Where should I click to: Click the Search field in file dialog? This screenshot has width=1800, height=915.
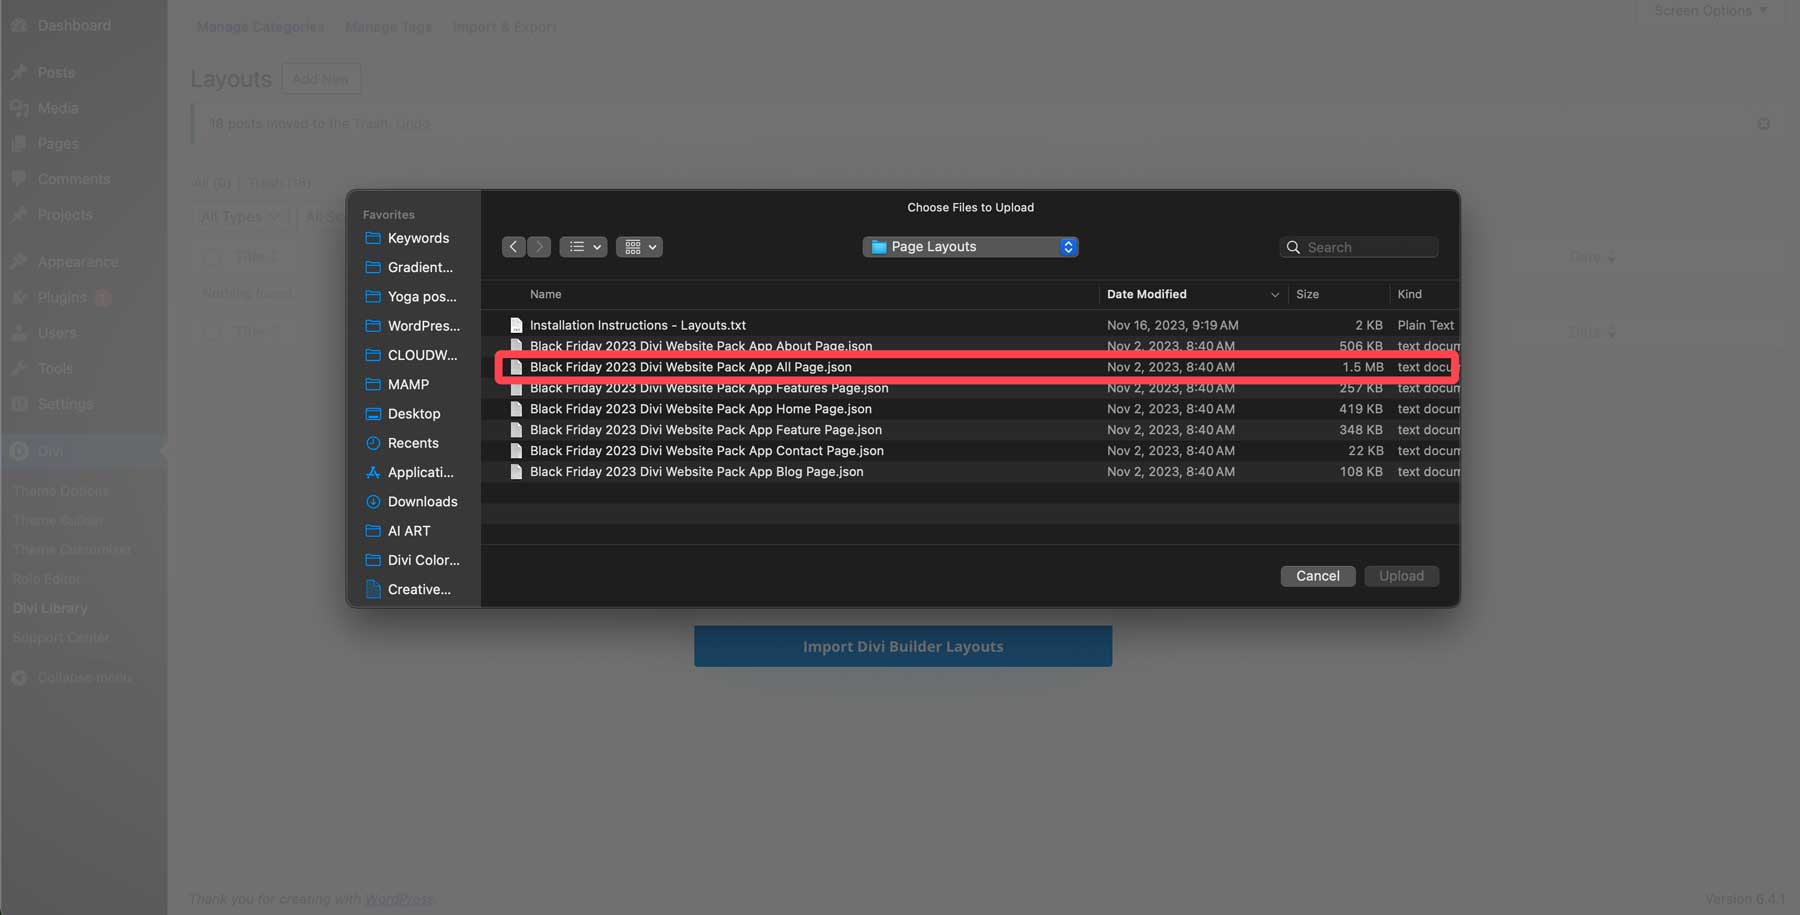pos(1359,247)
